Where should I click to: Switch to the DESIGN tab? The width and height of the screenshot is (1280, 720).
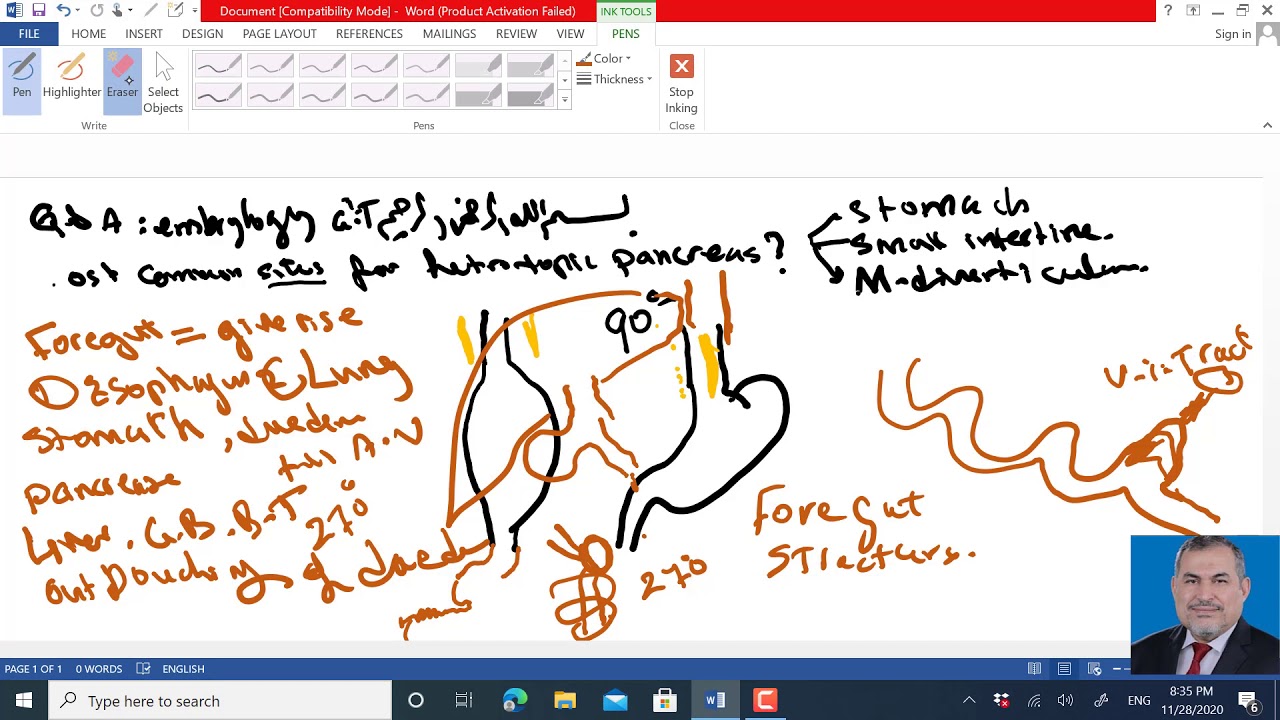coord(202,34)
